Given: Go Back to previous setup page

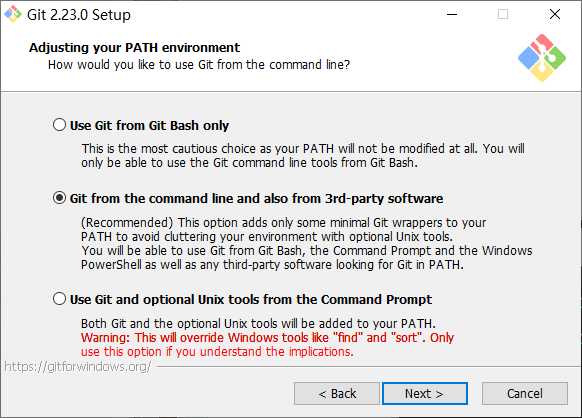Looking at the screenshot, I should pos(337,393).
